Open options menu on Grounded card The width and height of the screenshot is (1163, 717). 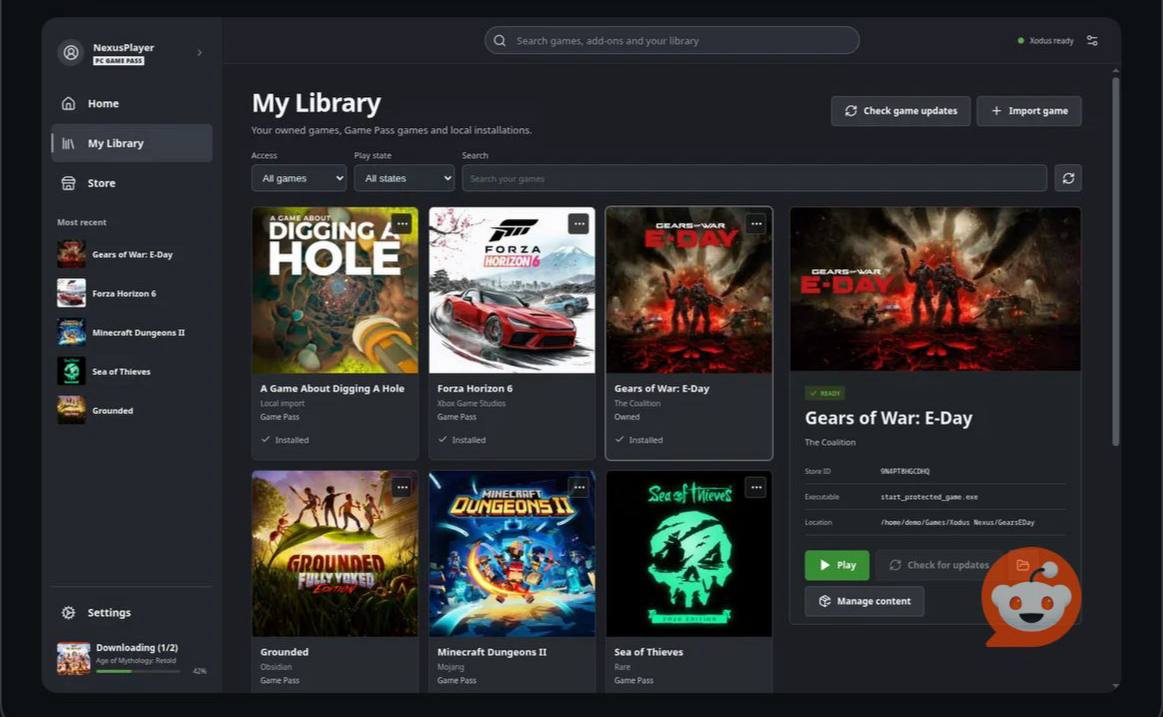[401, 487]
